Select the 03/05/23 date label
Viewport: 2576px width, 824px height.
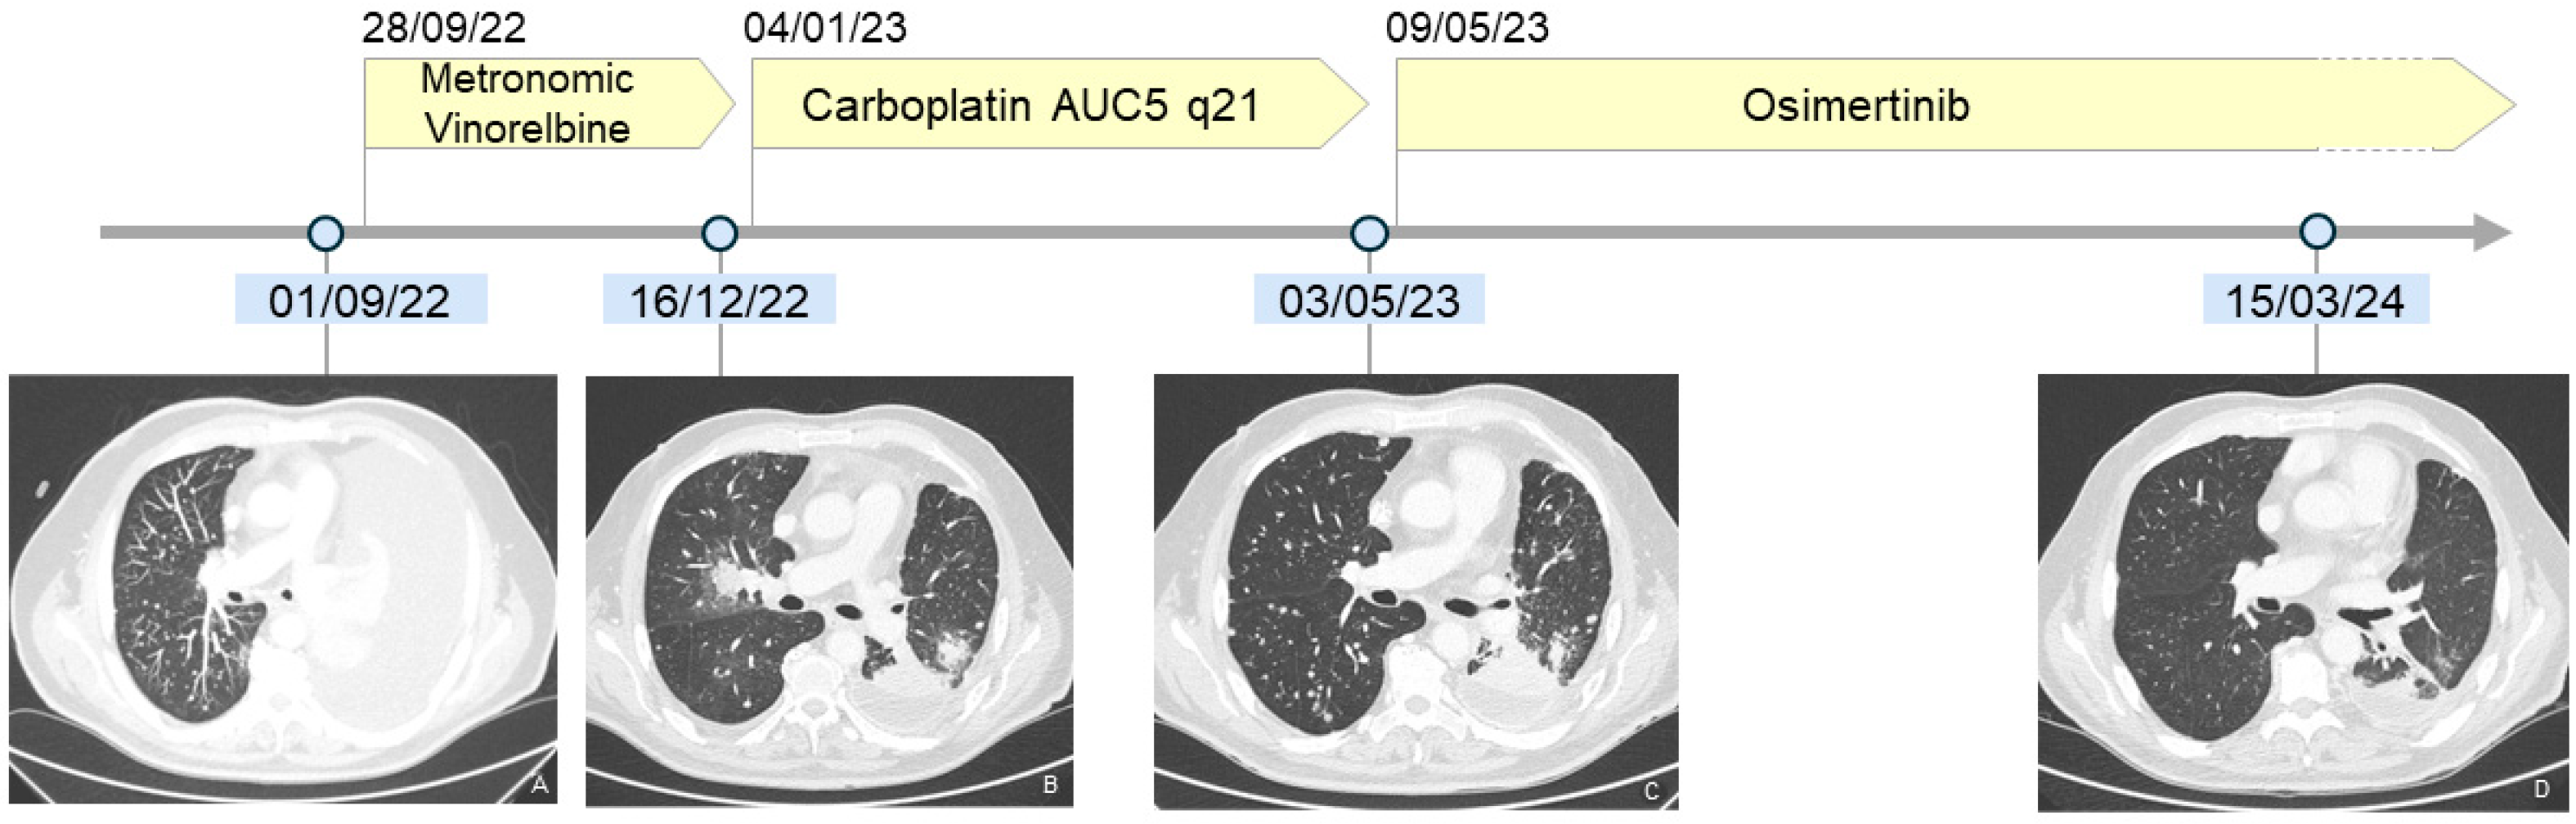(1369, 300)
